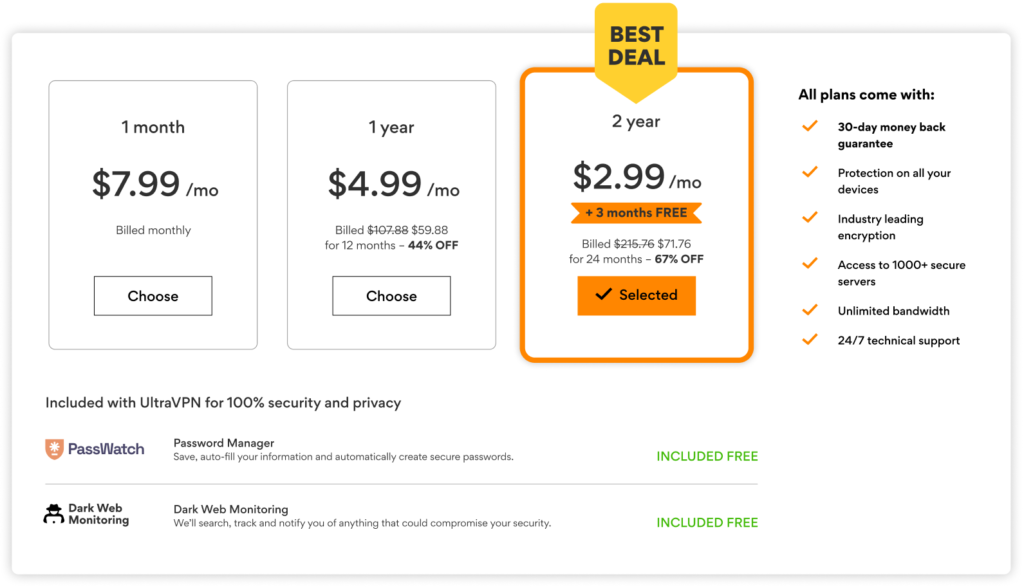The image size is (1024, 588).
Task: Select the 1 month plan card
Action: pyautogui.click(x=152, y=215)
